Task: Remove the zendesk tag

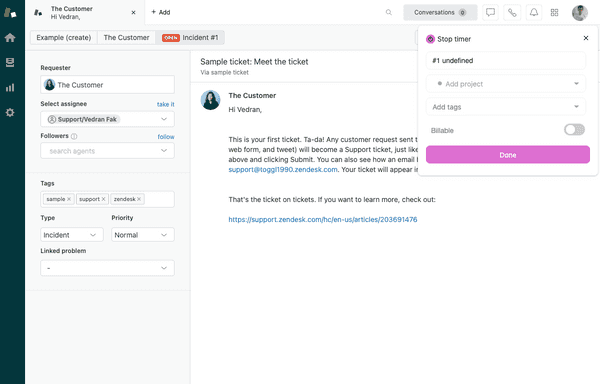Action: tap(139, 199)
